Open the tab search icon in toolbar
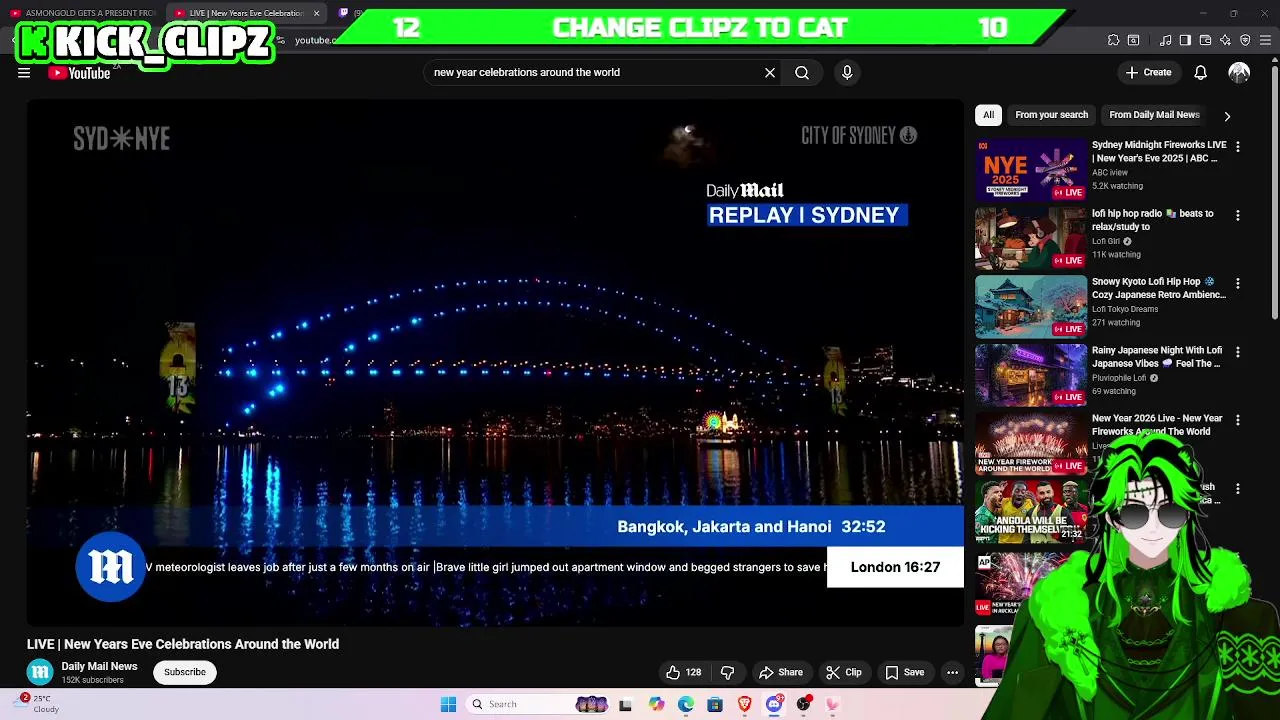Screen dimensions: 1280x720 pyautogui.click(x=1134, y=40)
